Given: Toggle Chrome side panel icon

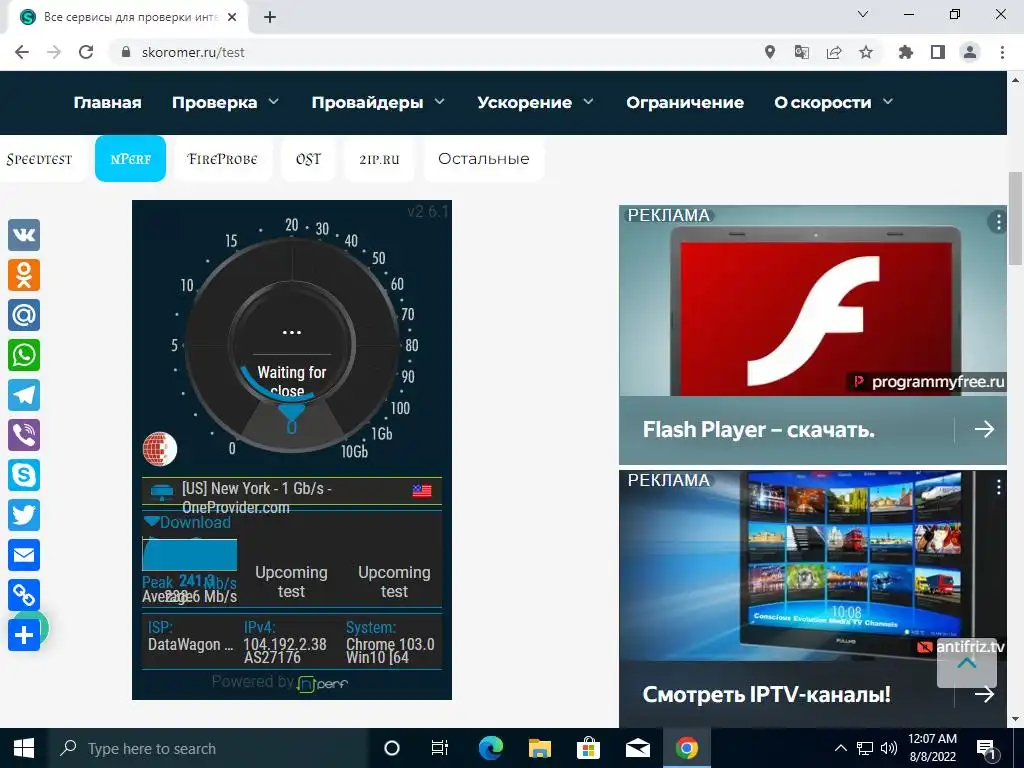Looking at the screenshot, I should (x=938, y=52).
